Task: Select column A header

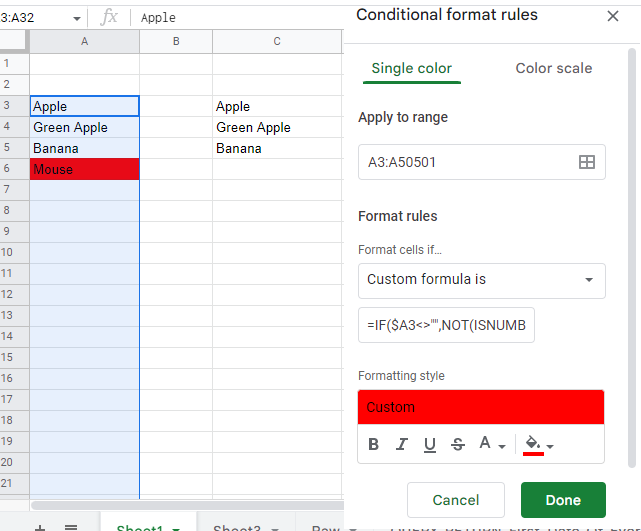Action: tap(84, 41)
